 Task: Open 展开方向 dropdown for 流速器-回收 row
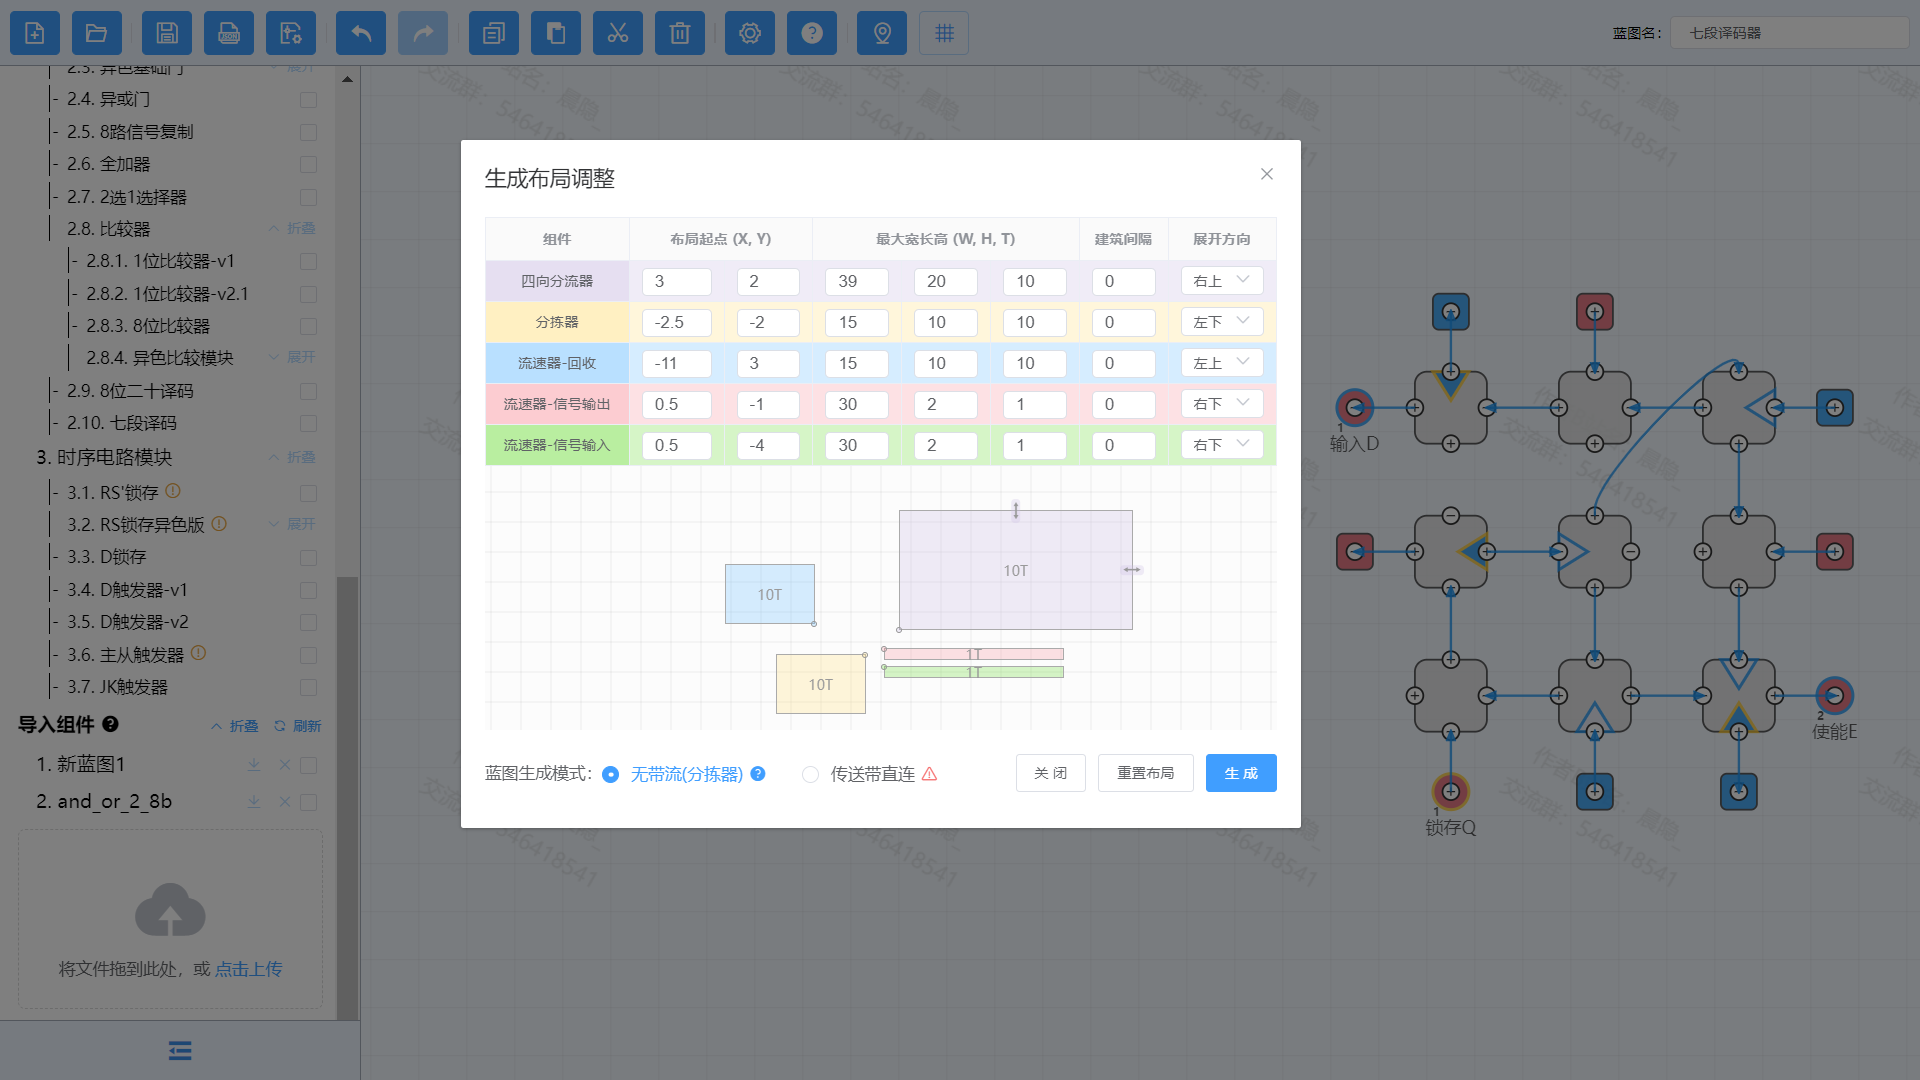pyautogui.click(x=1222, y=363)
